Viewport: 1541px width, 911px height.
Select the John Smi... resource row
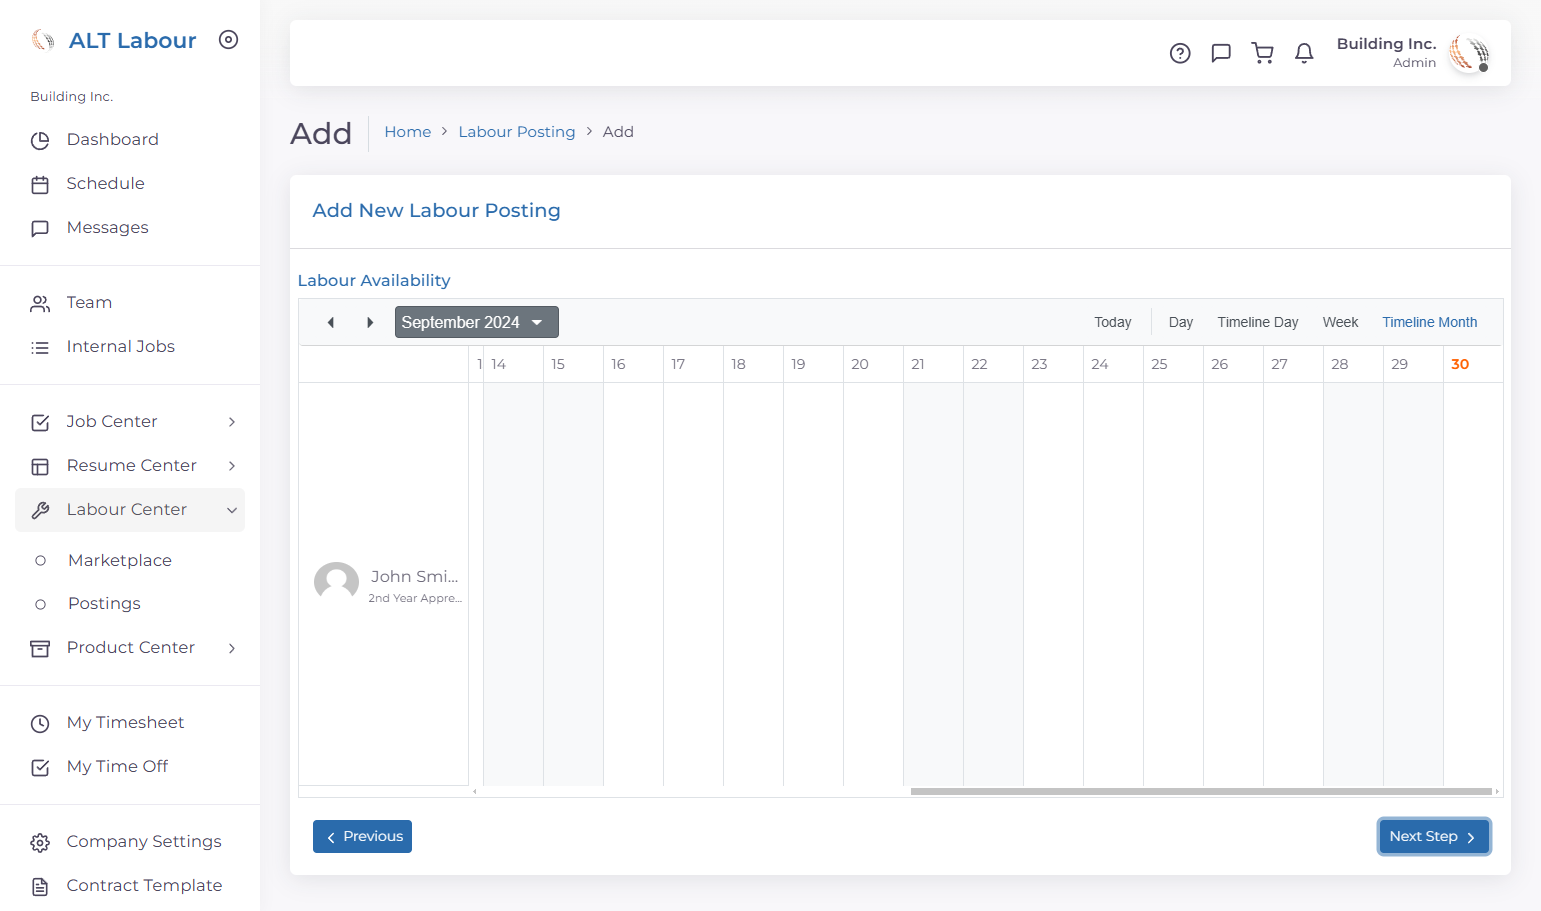pos(384,583)
